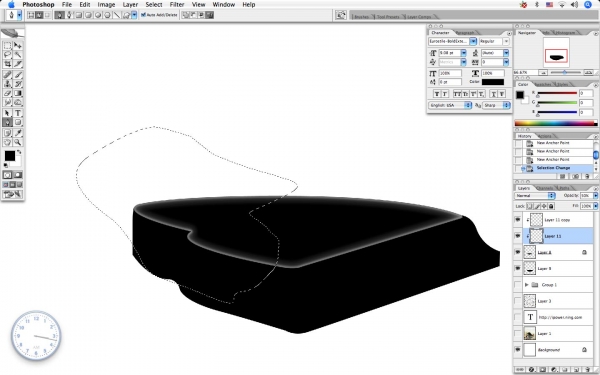
Task: Click the system volume icon
Action: point(574,5)
